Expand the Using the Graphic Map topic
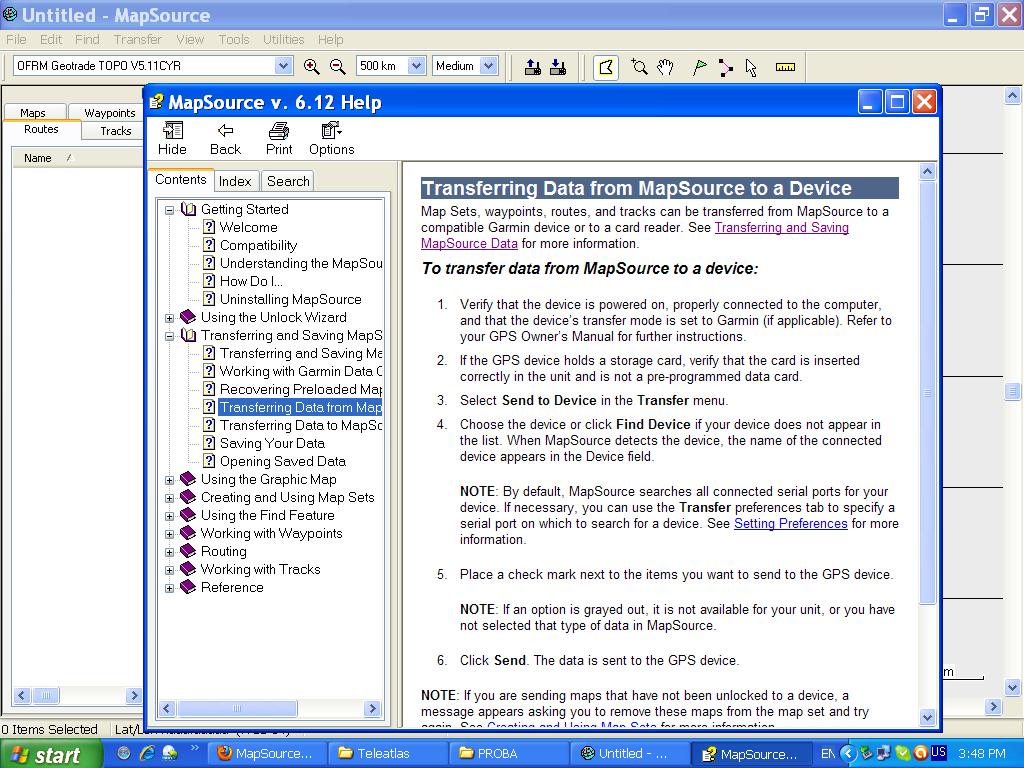 (169, 480)
